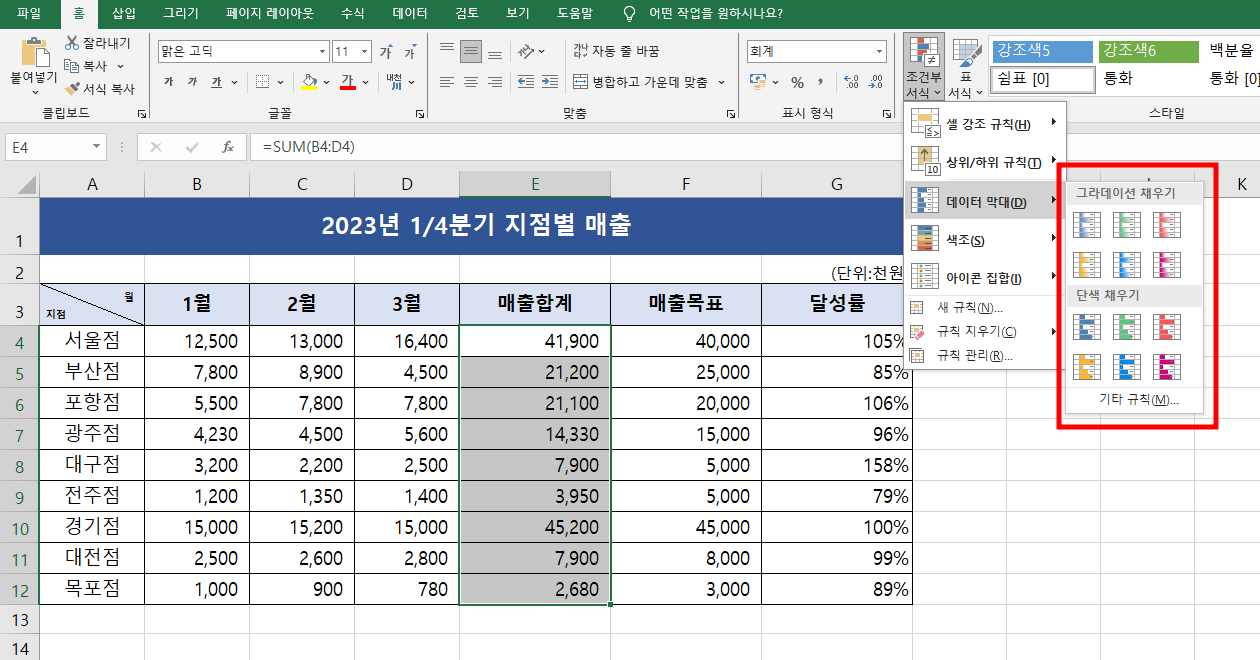Viewport: 1260px width, 660px height.
Task: Click the percent style icon
Action: [797, 82]
